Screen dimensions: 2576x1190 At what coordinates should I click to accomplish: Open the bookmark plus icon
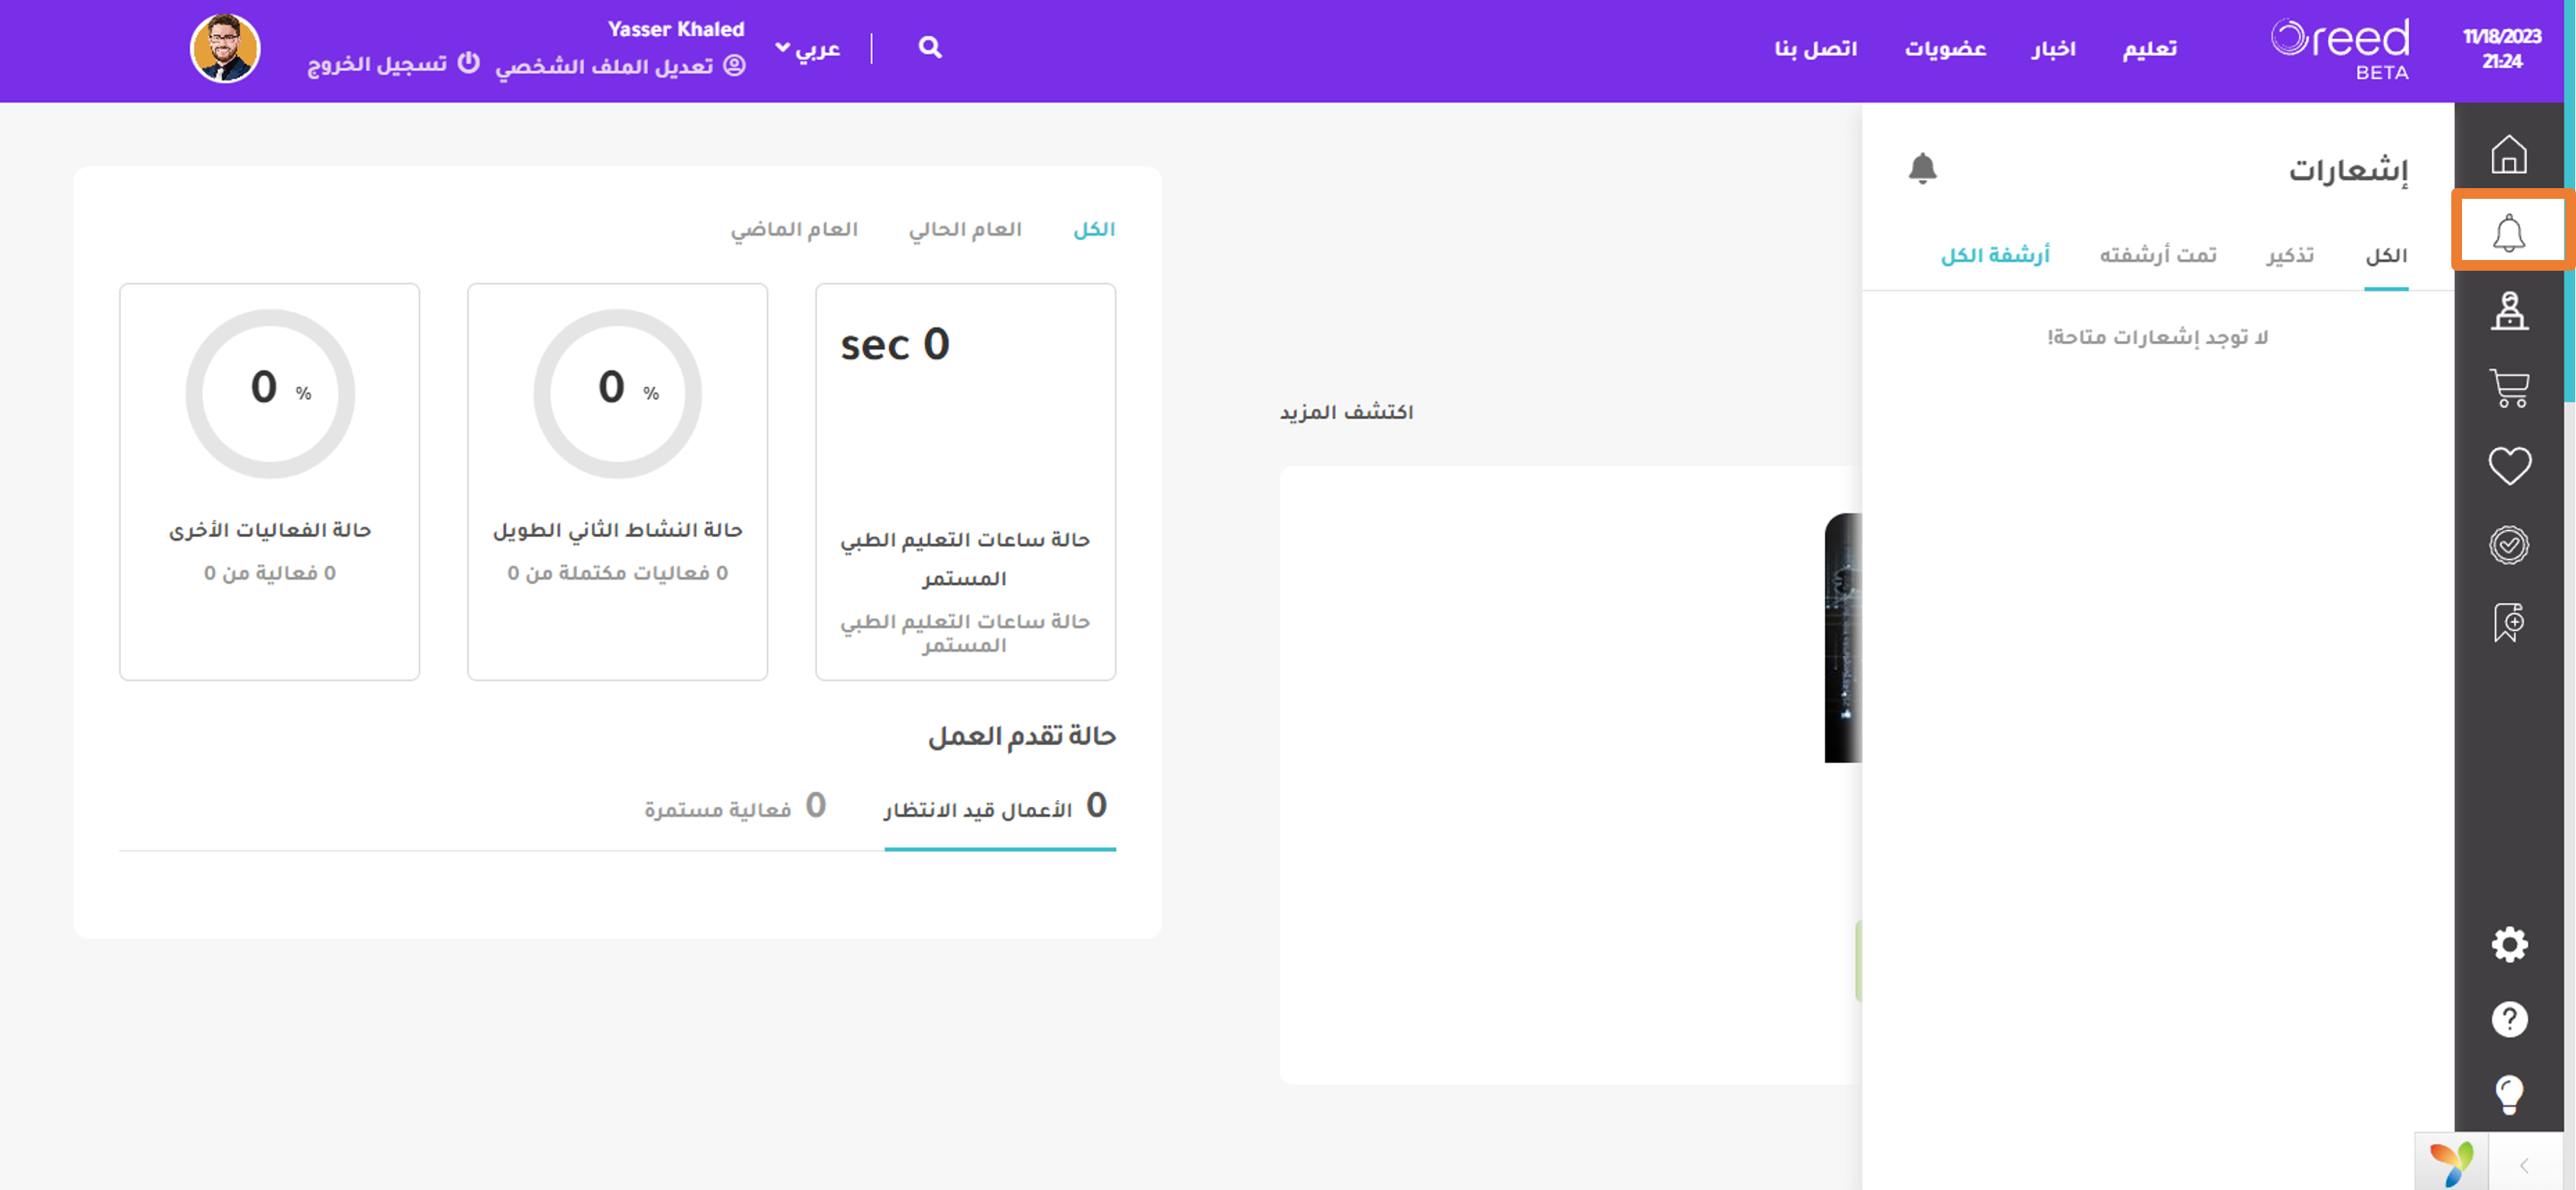(2508, 622)
